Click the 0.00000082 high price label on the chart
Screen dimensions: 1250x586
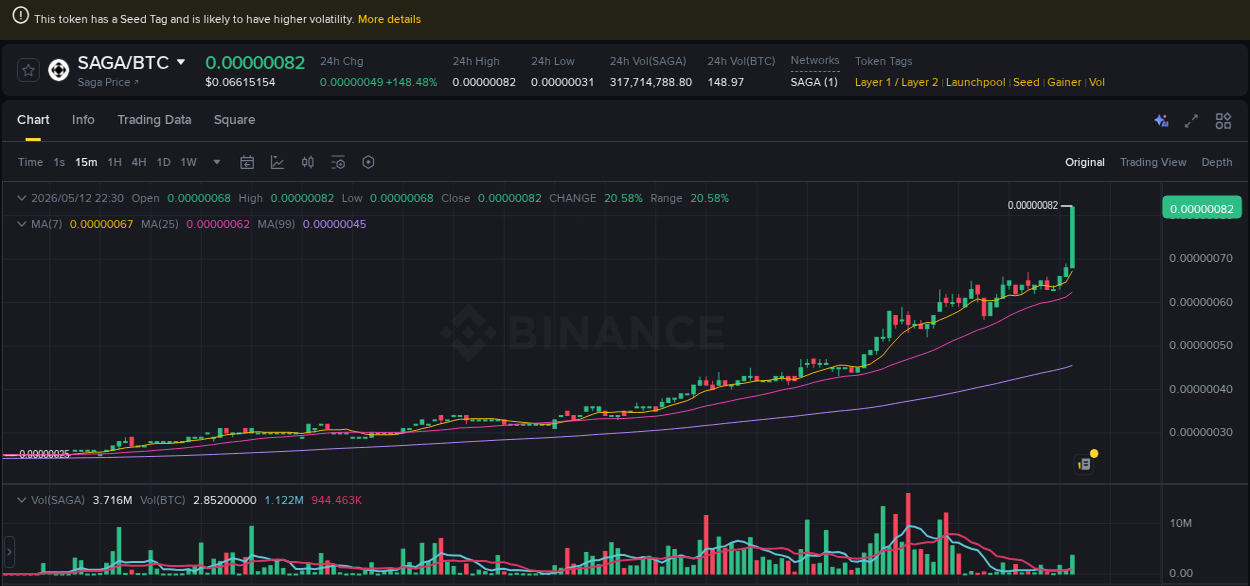pyautogui.click(x=1033, y=205)
